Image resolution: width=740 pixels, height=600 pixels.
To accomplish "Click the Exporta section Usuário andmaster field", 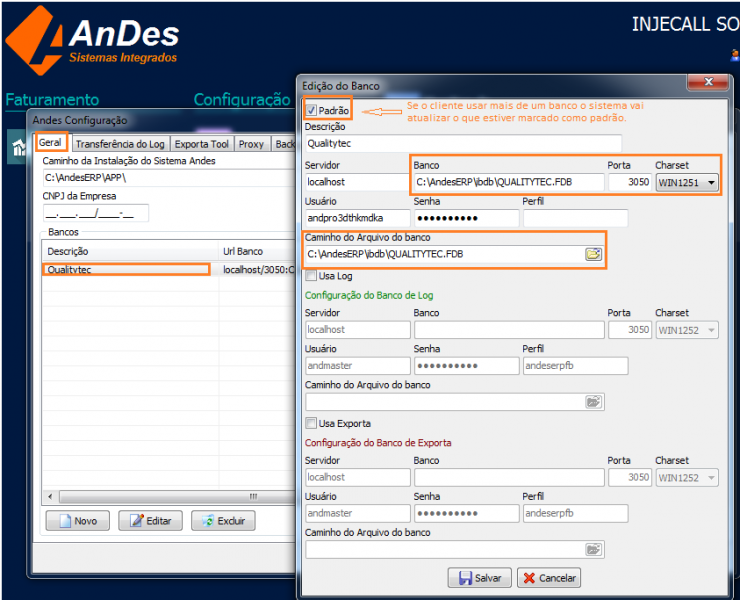I will (358, 513).
